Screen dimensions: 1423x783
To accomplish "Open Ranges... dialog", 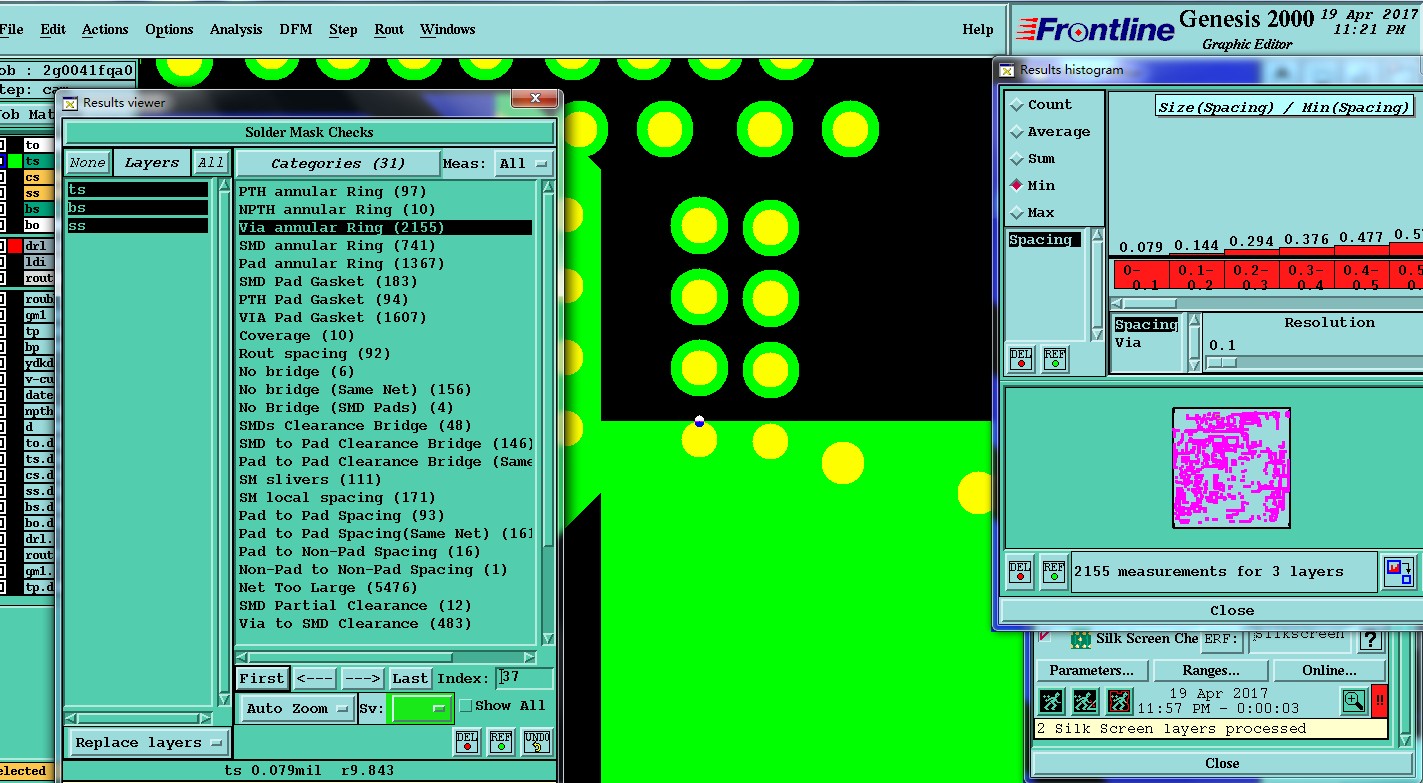I will [1212, 670].
